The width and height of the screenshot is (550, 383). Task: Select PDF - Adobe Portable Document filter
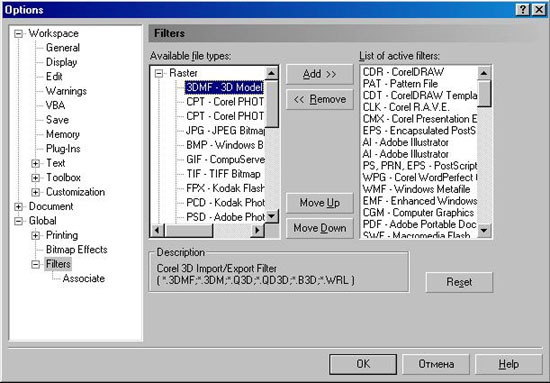419,224
